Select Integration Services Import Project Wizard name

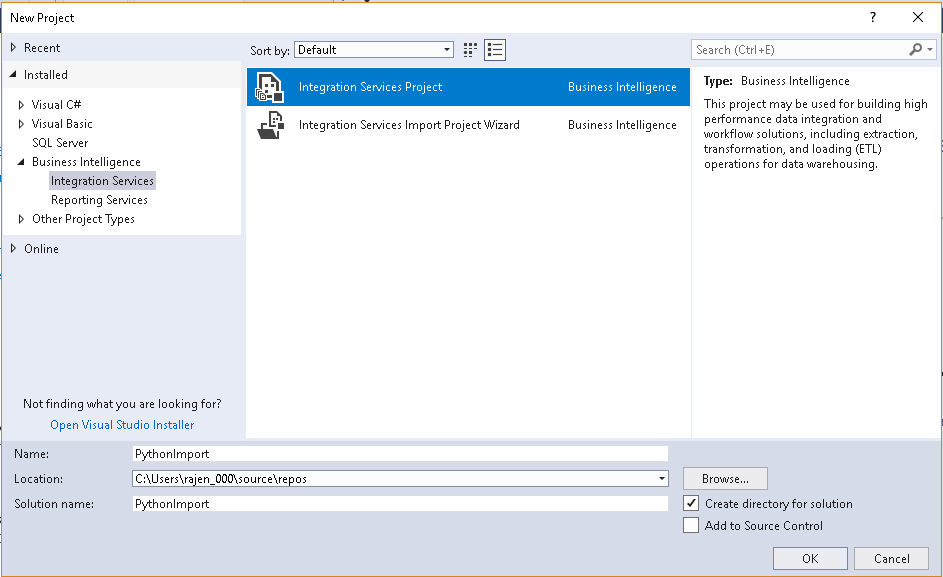pos(409,125)
